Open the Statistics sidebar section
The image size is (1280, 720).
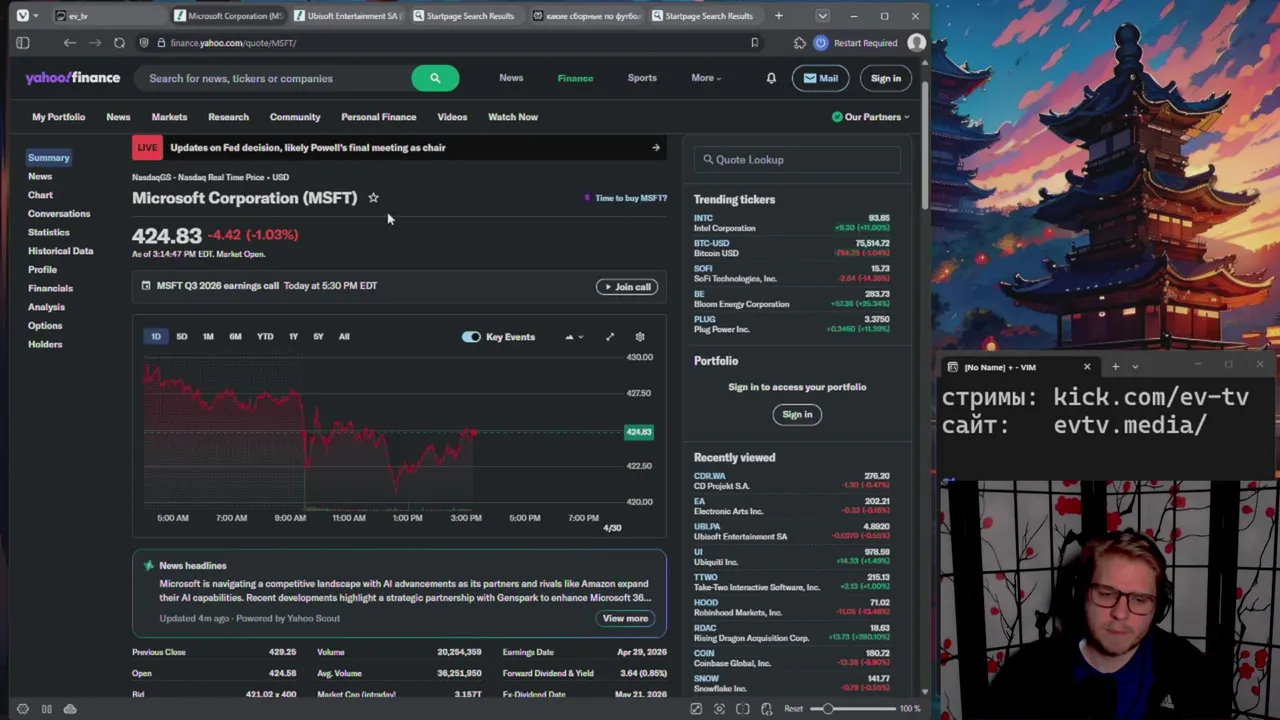[49, 232]
